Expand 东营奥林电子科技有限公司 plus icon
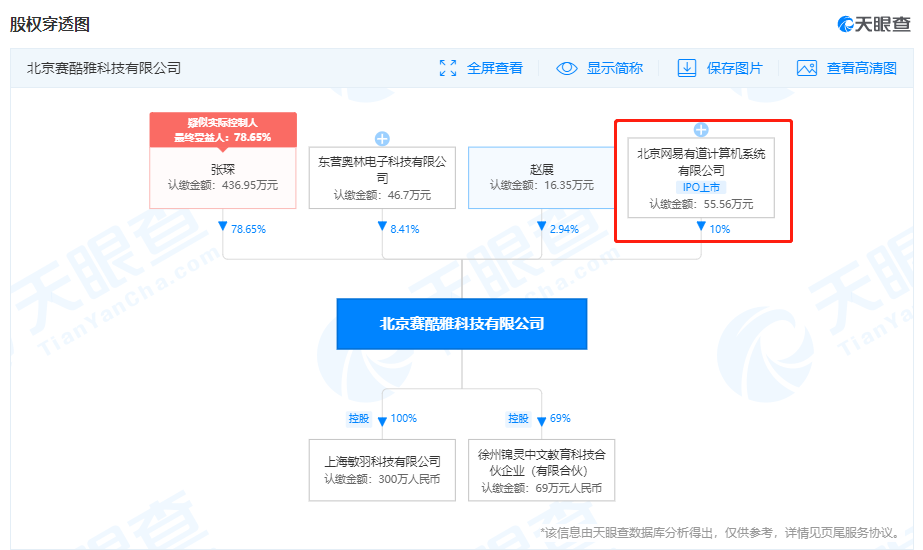 click(382, 139)
